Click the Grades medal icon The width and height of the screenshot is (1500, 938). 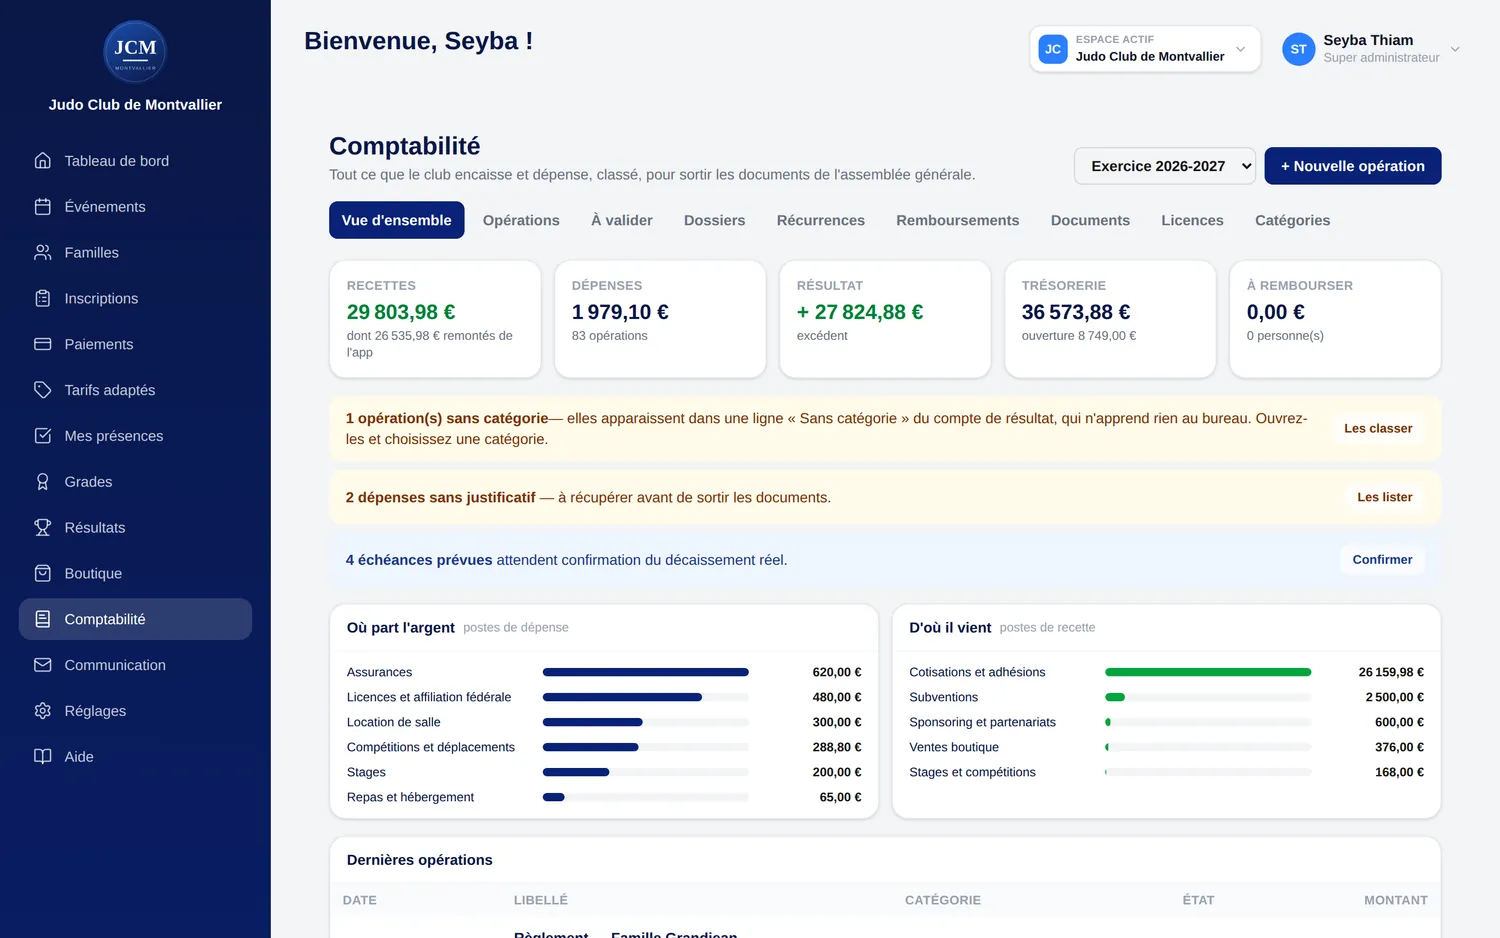tap(42, 482)
